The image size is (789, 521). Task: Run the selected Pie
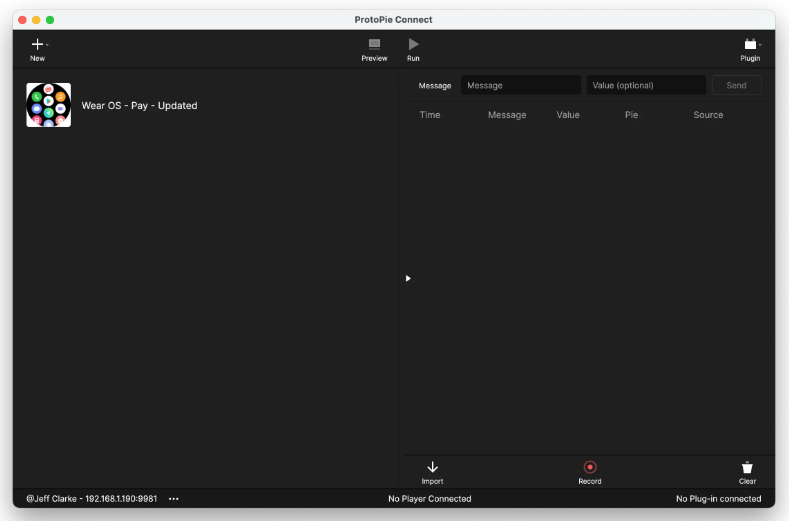(x=413, y=50)
